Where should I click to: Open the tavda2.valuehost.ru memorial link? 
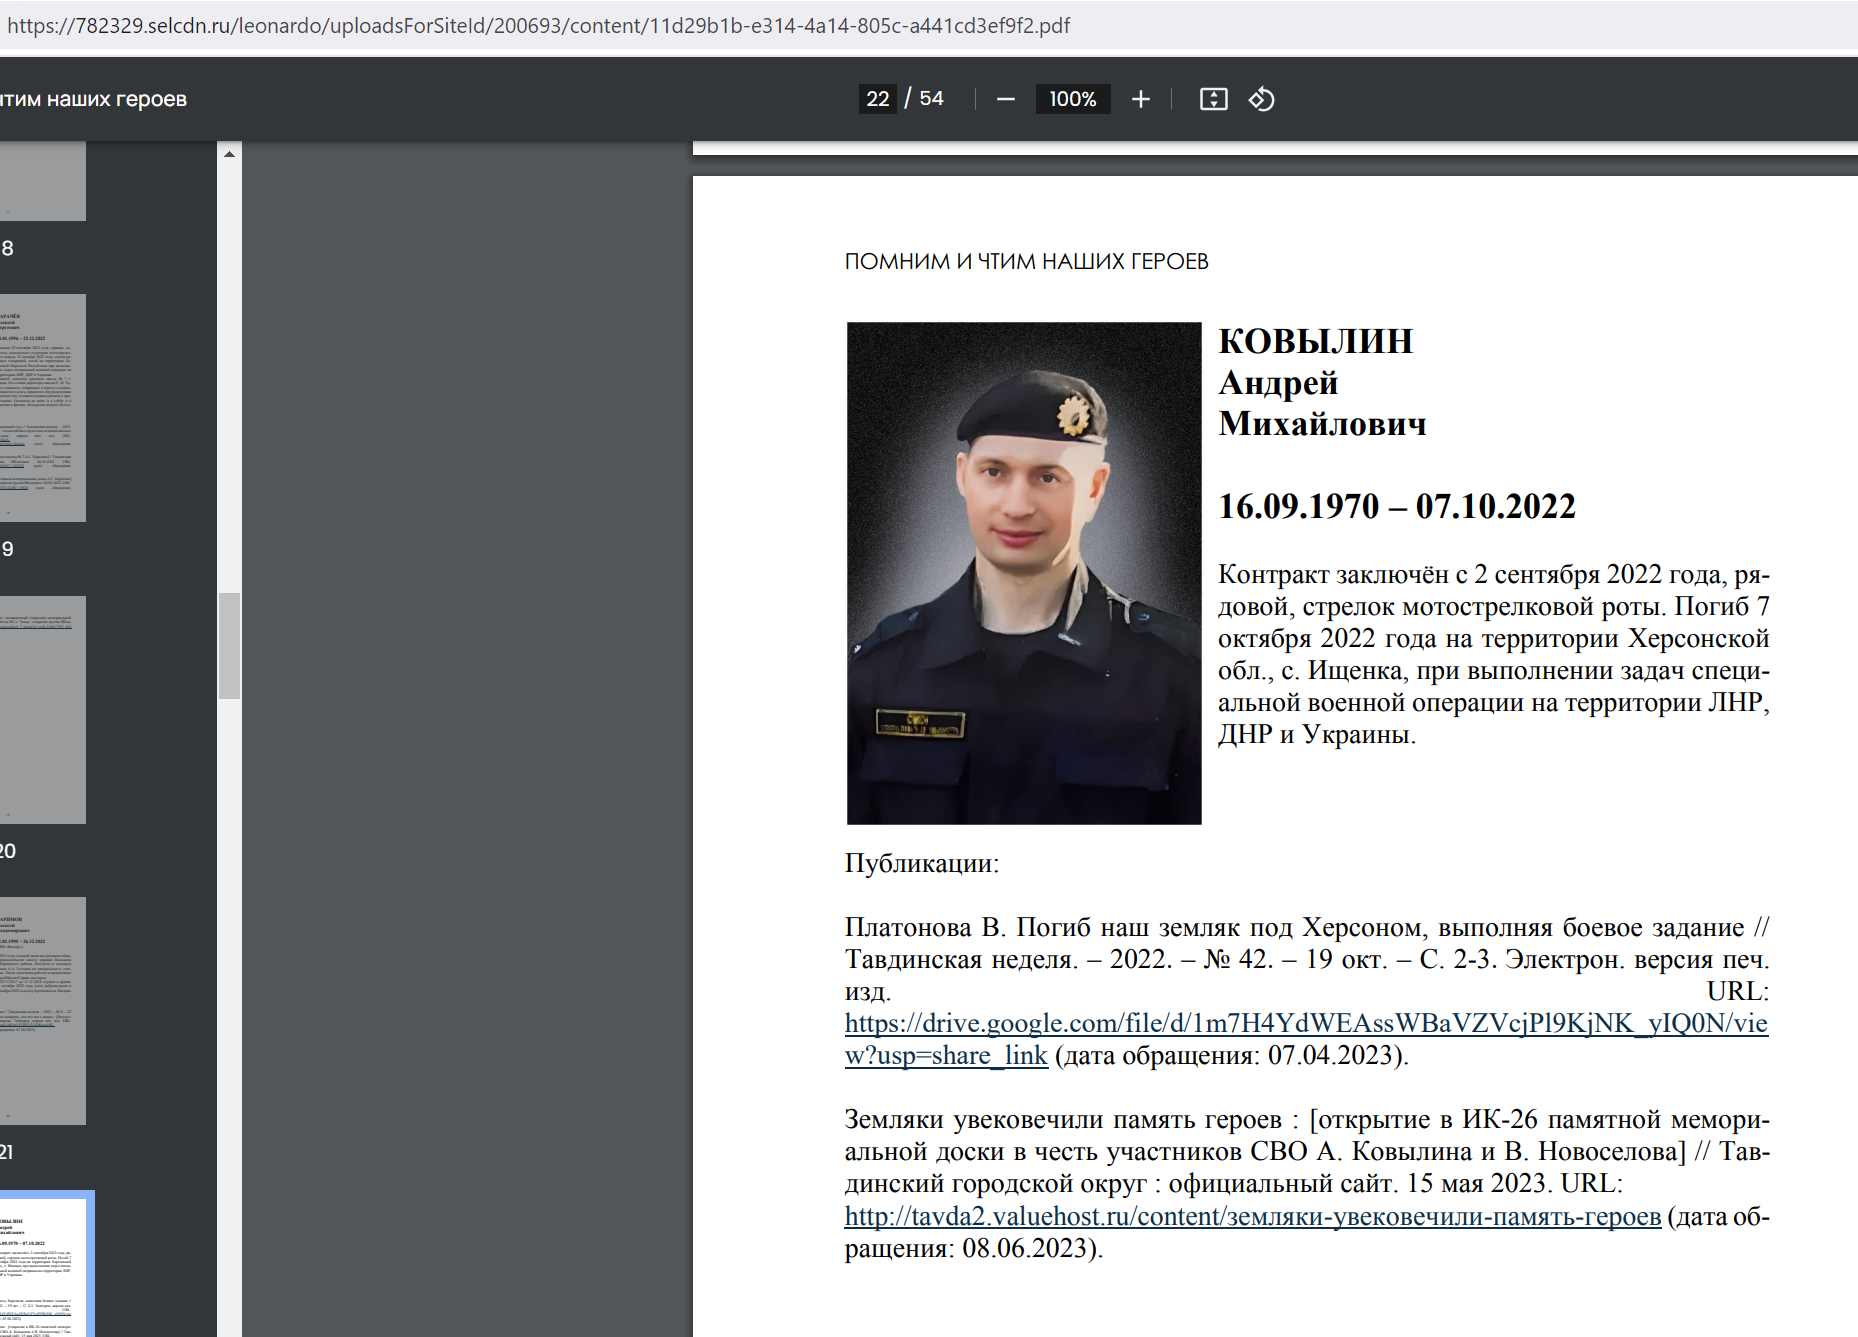(1253, 1216)
